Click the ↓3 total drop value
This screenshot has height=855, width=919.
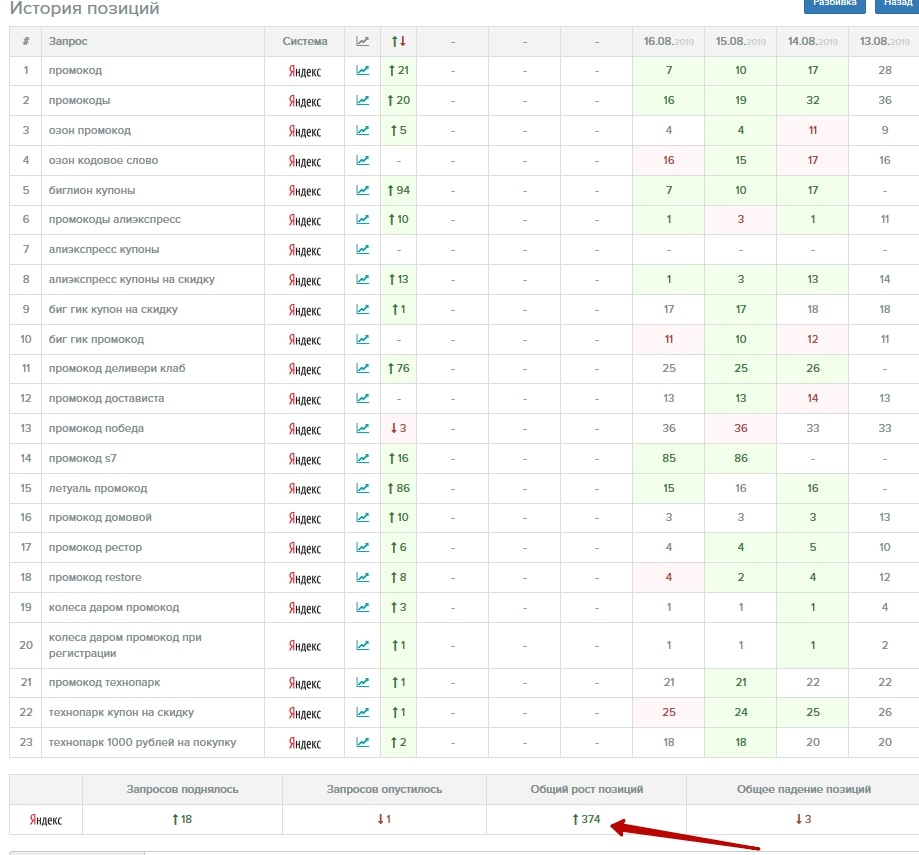tap(803, 819)
